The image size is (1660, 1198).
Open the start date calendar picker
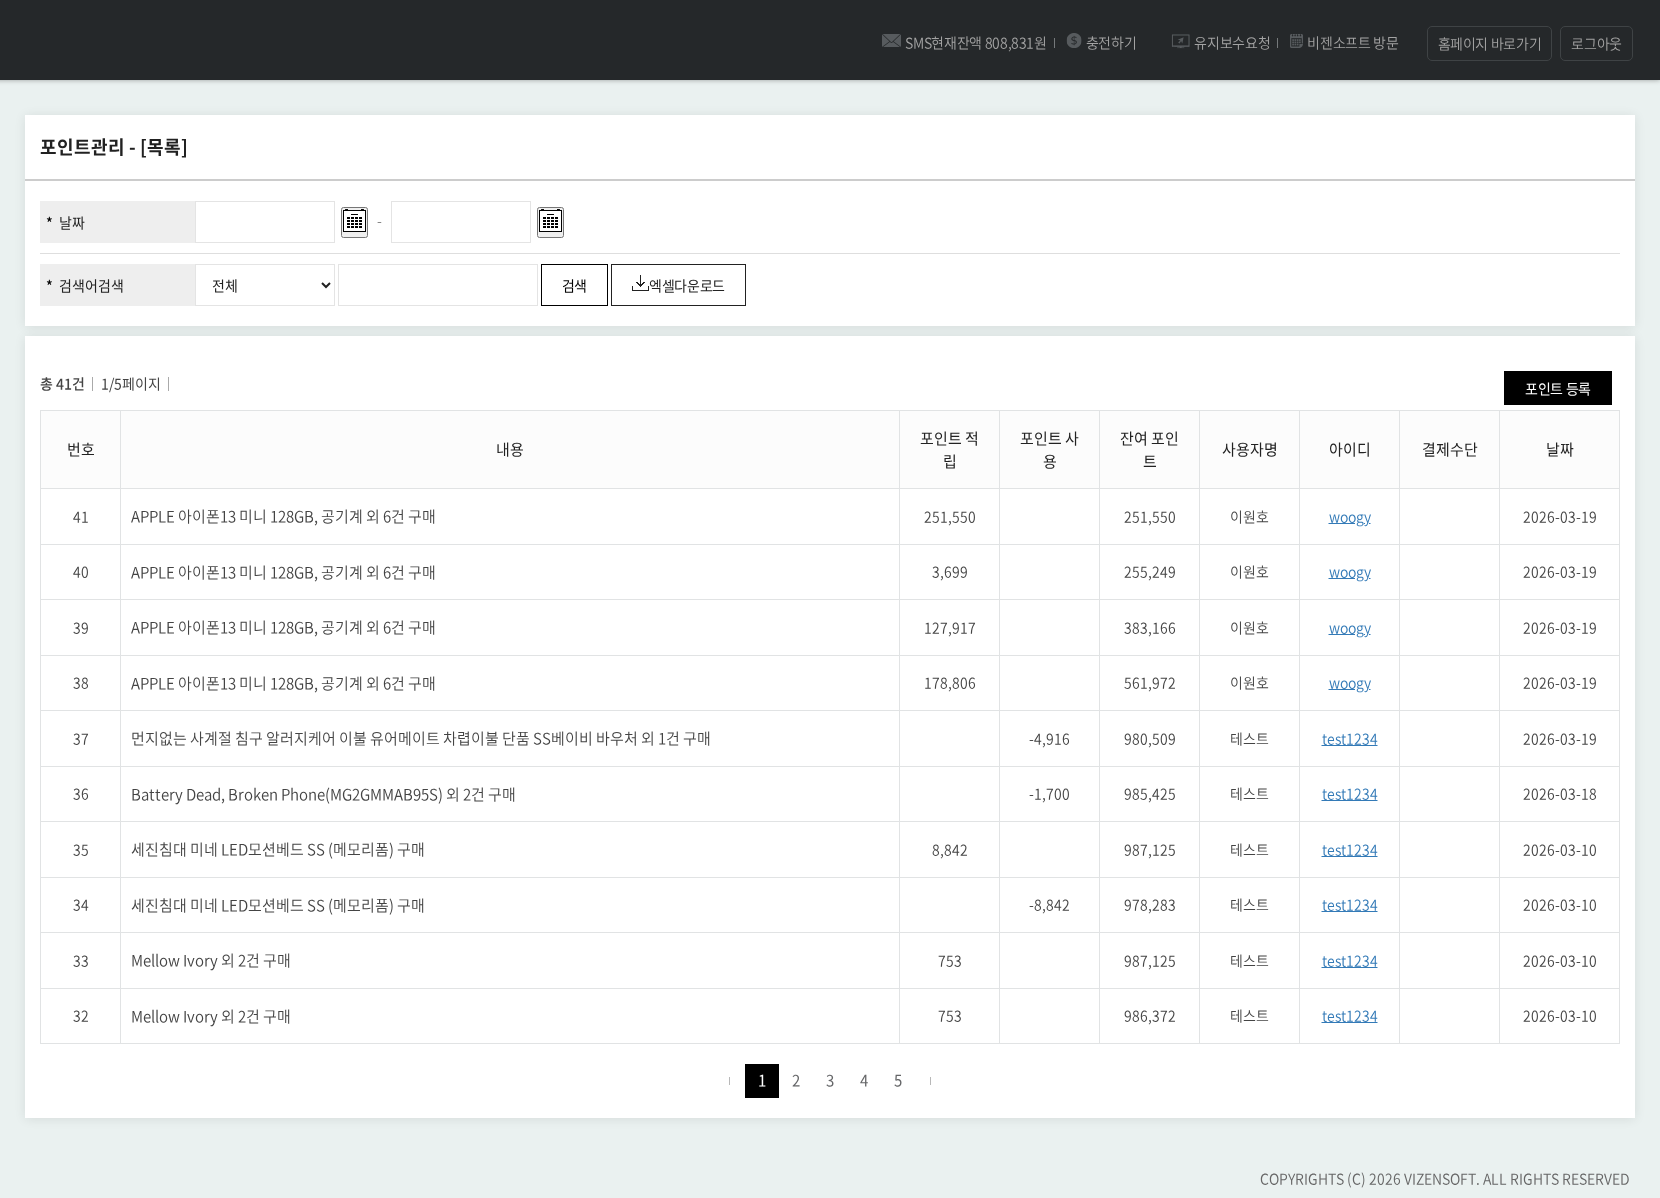click(354, 221)
